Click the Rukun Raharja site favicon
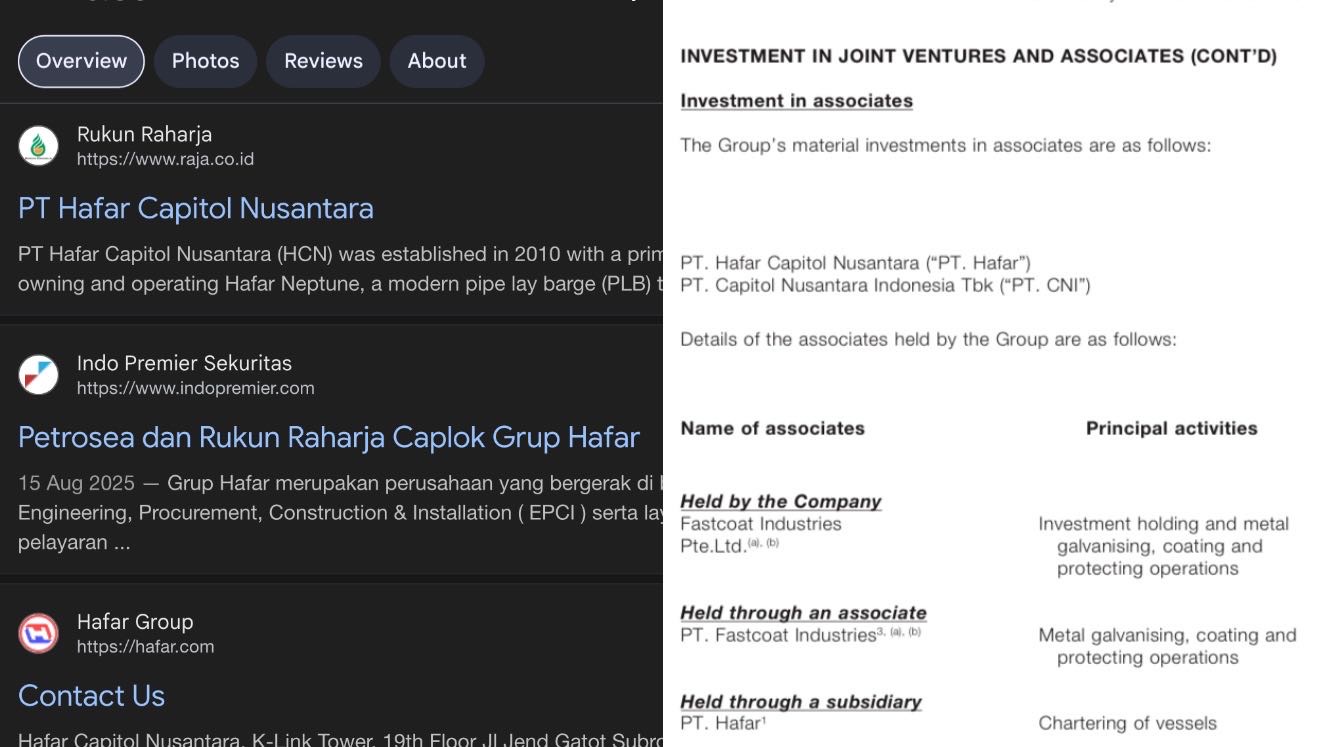 tap(38, 146)
